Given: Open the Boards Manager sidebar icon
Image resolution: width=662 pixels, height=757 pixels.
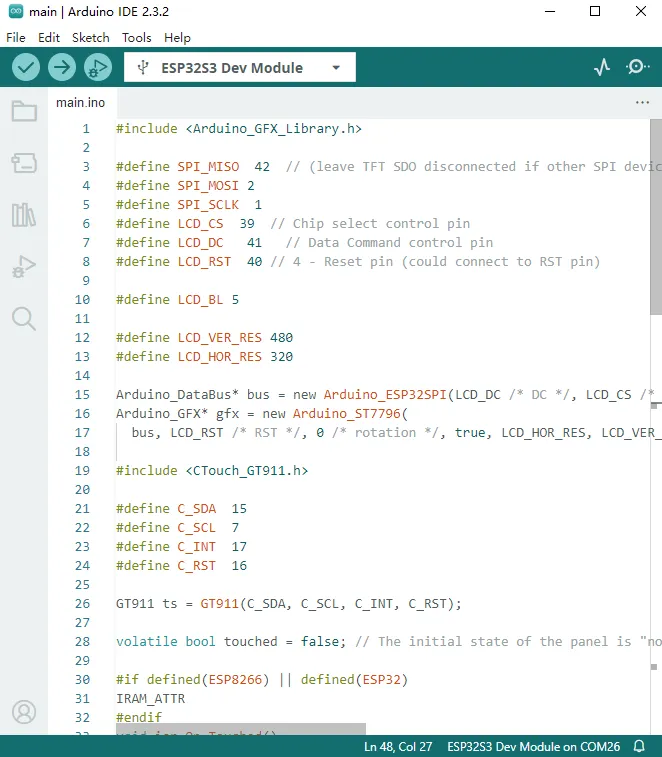Looking at the screenshot, I should coord(24,163).
